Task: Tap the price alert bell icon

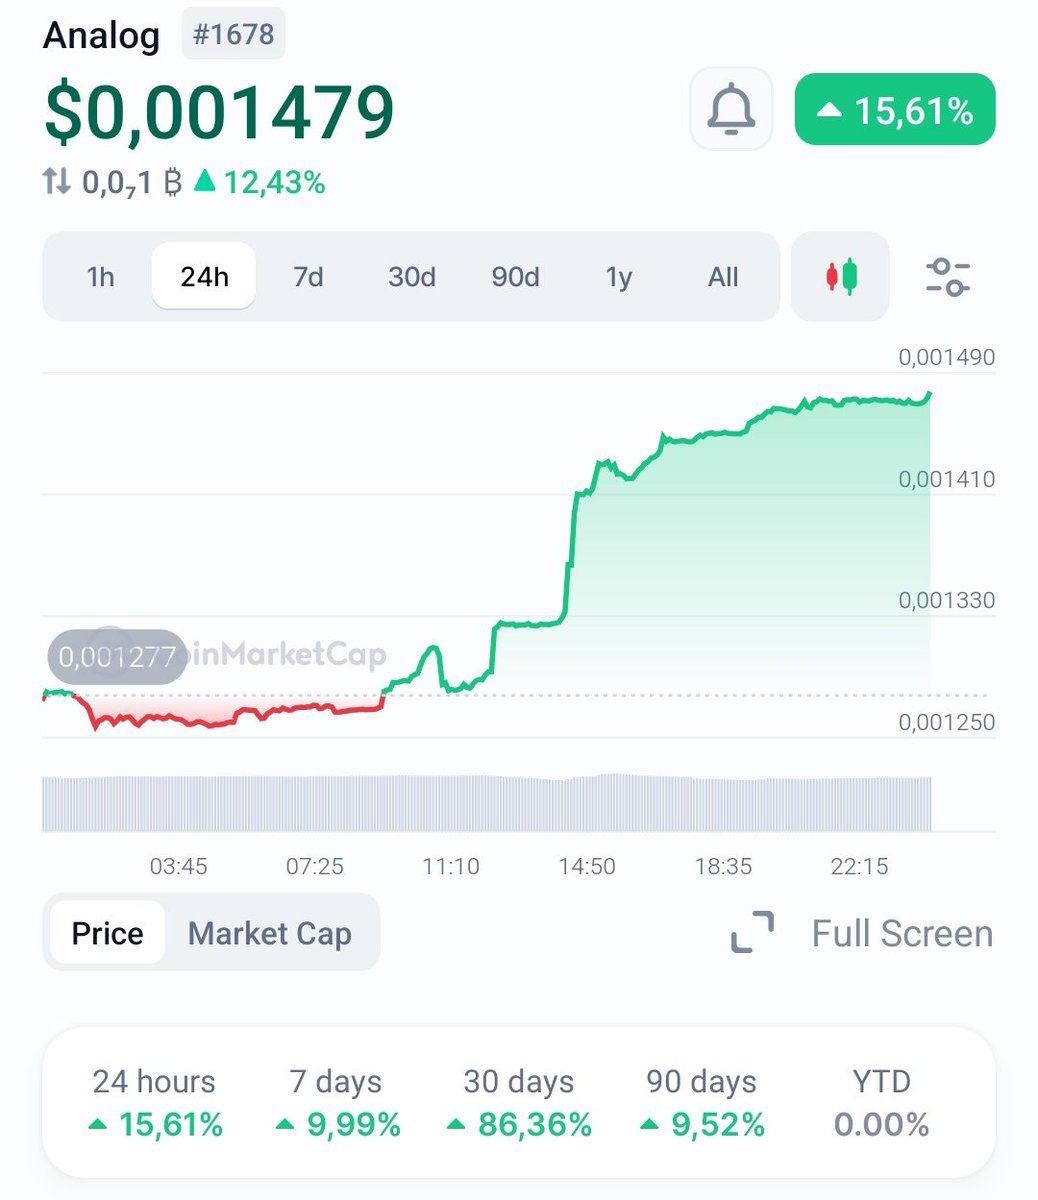Action: [731, 109]
